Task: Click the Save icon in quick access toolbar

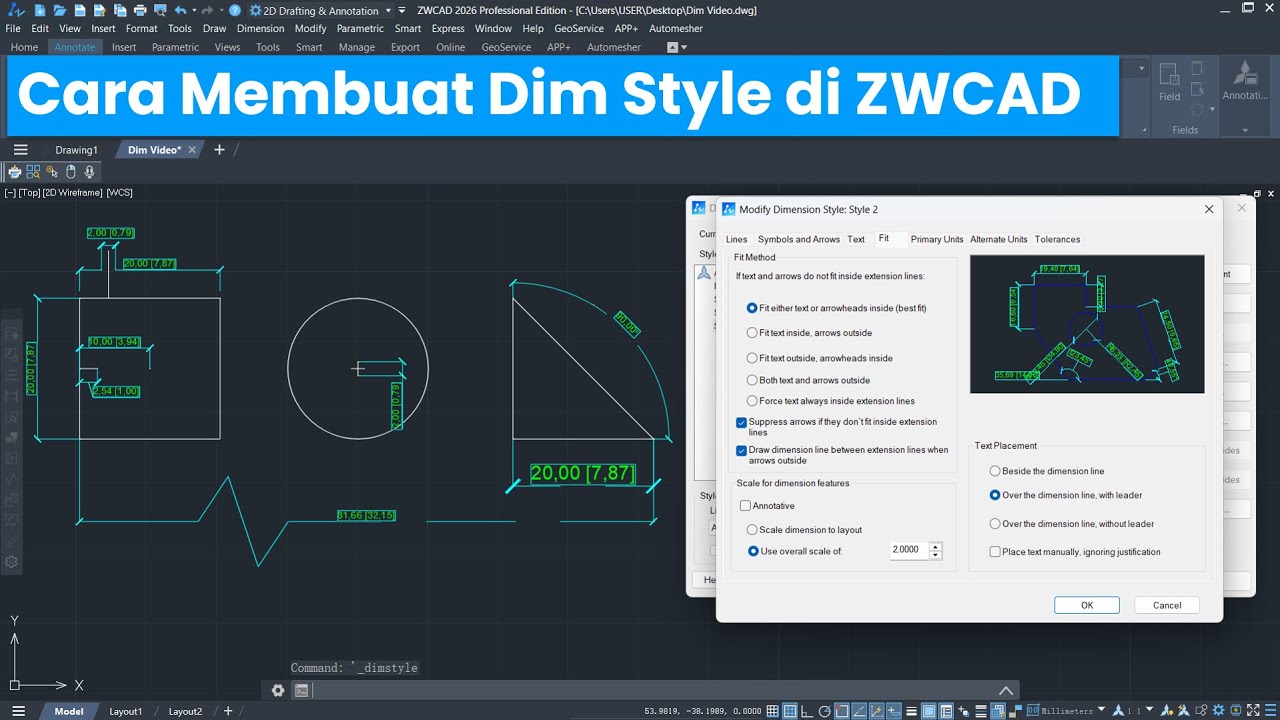Action: point(80,10)
